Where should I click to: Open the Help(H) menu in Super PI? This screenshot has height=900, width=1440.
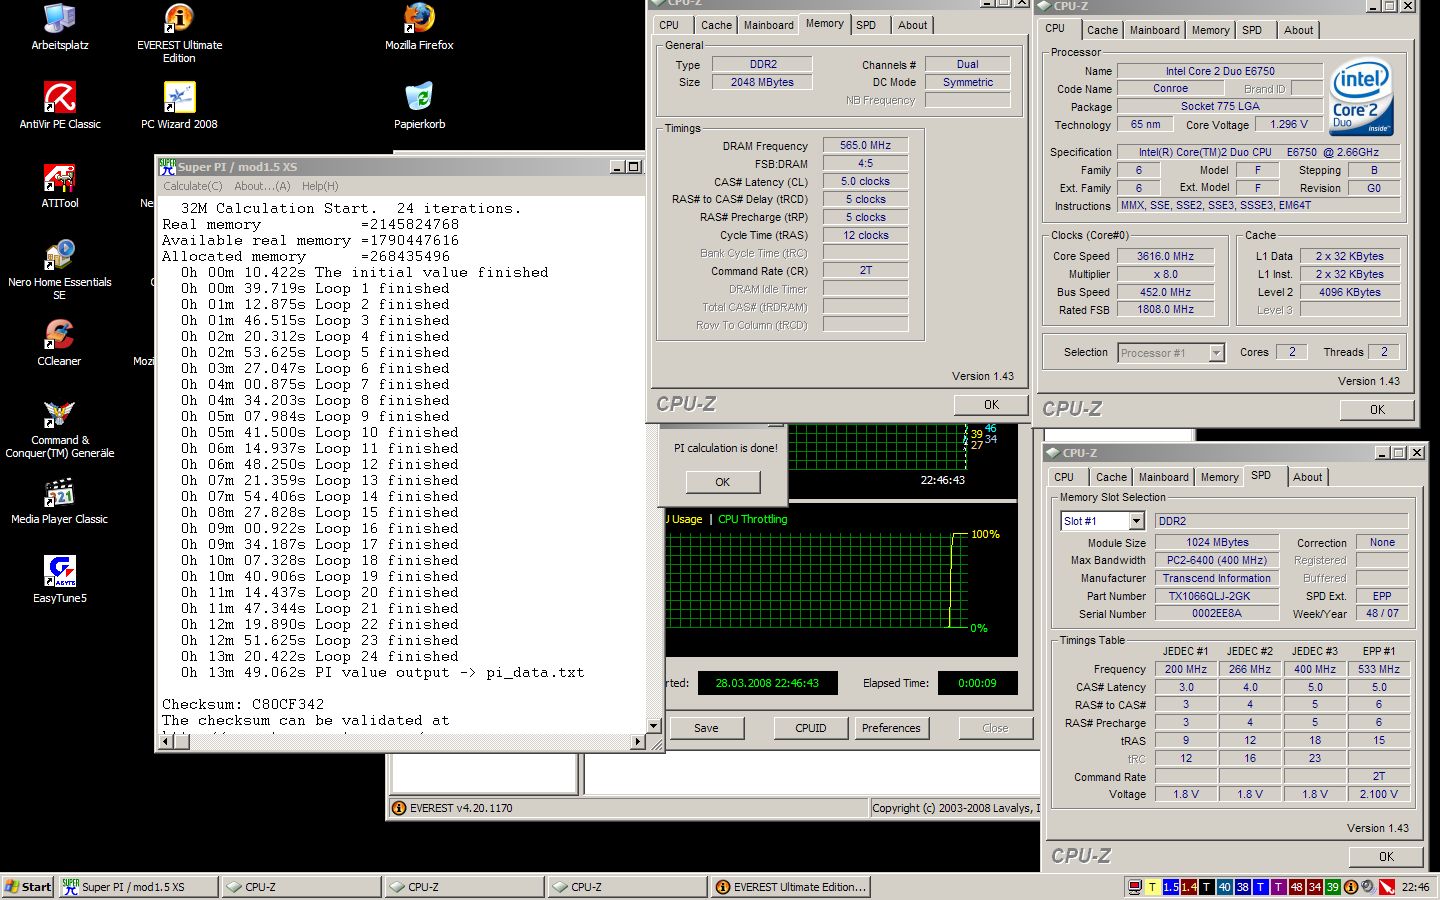point(320,186)
